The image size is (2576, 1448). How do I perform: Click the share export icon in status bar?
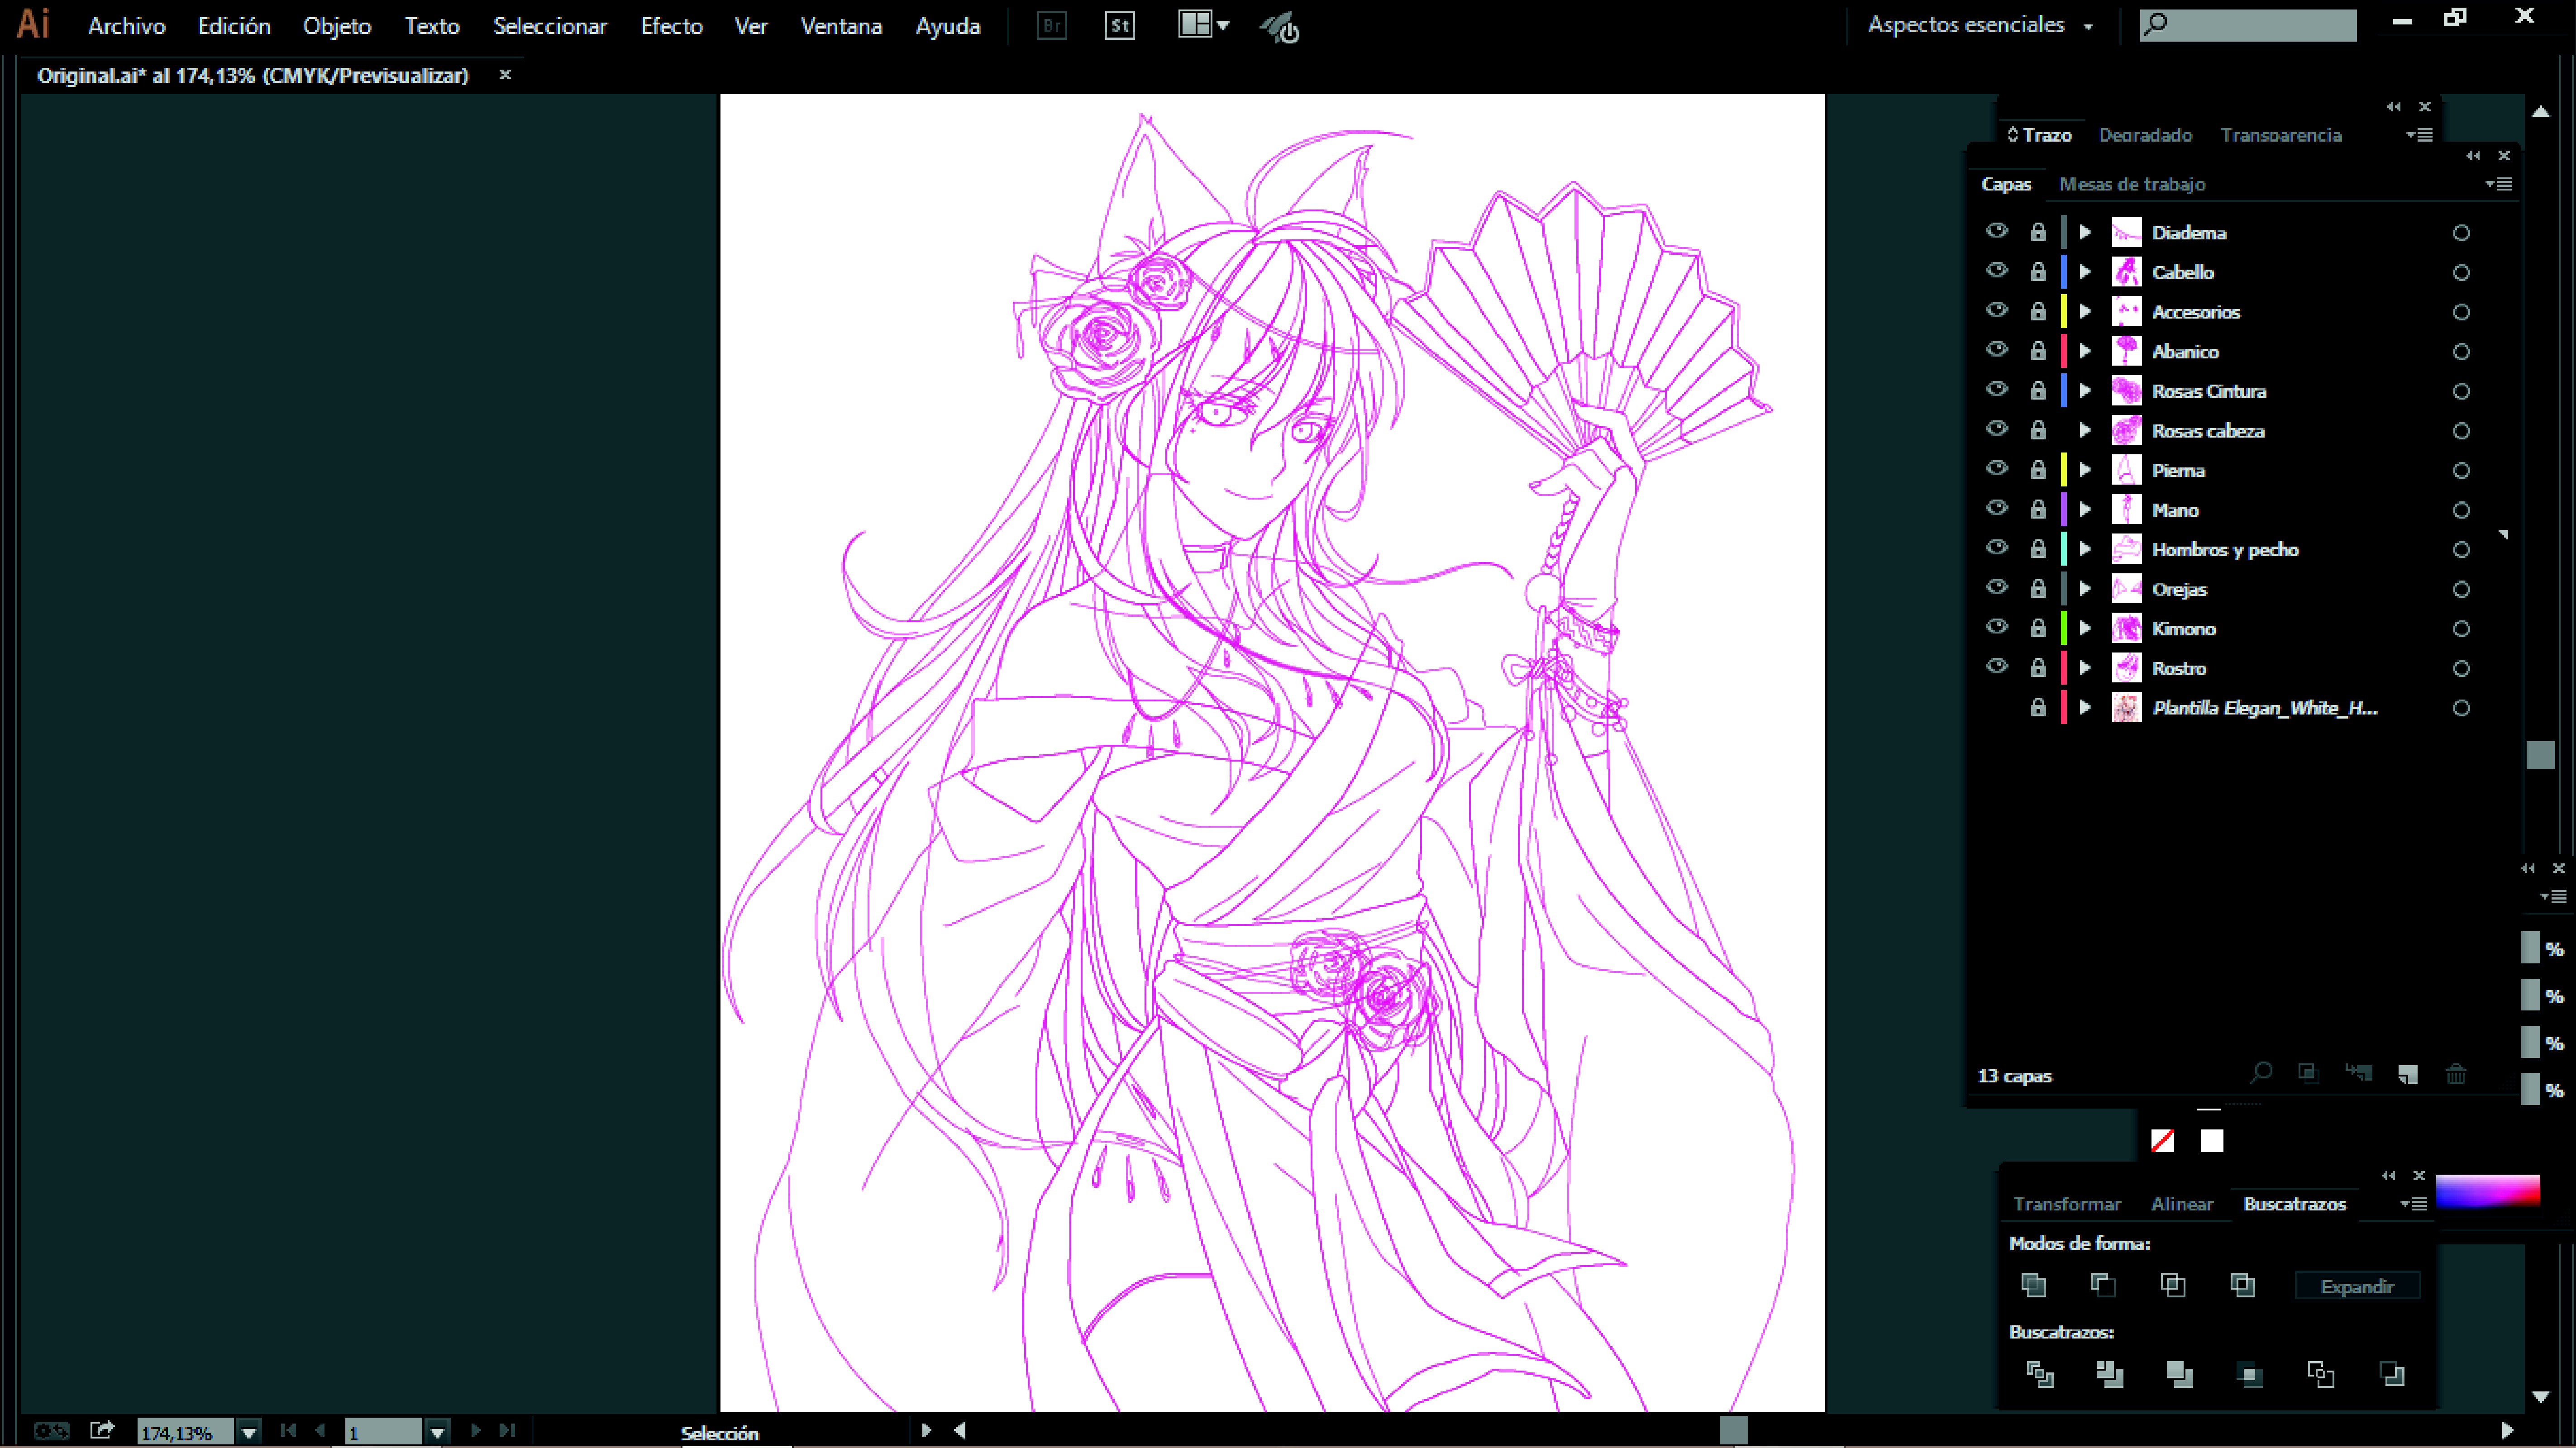(x=102, y=1430)
